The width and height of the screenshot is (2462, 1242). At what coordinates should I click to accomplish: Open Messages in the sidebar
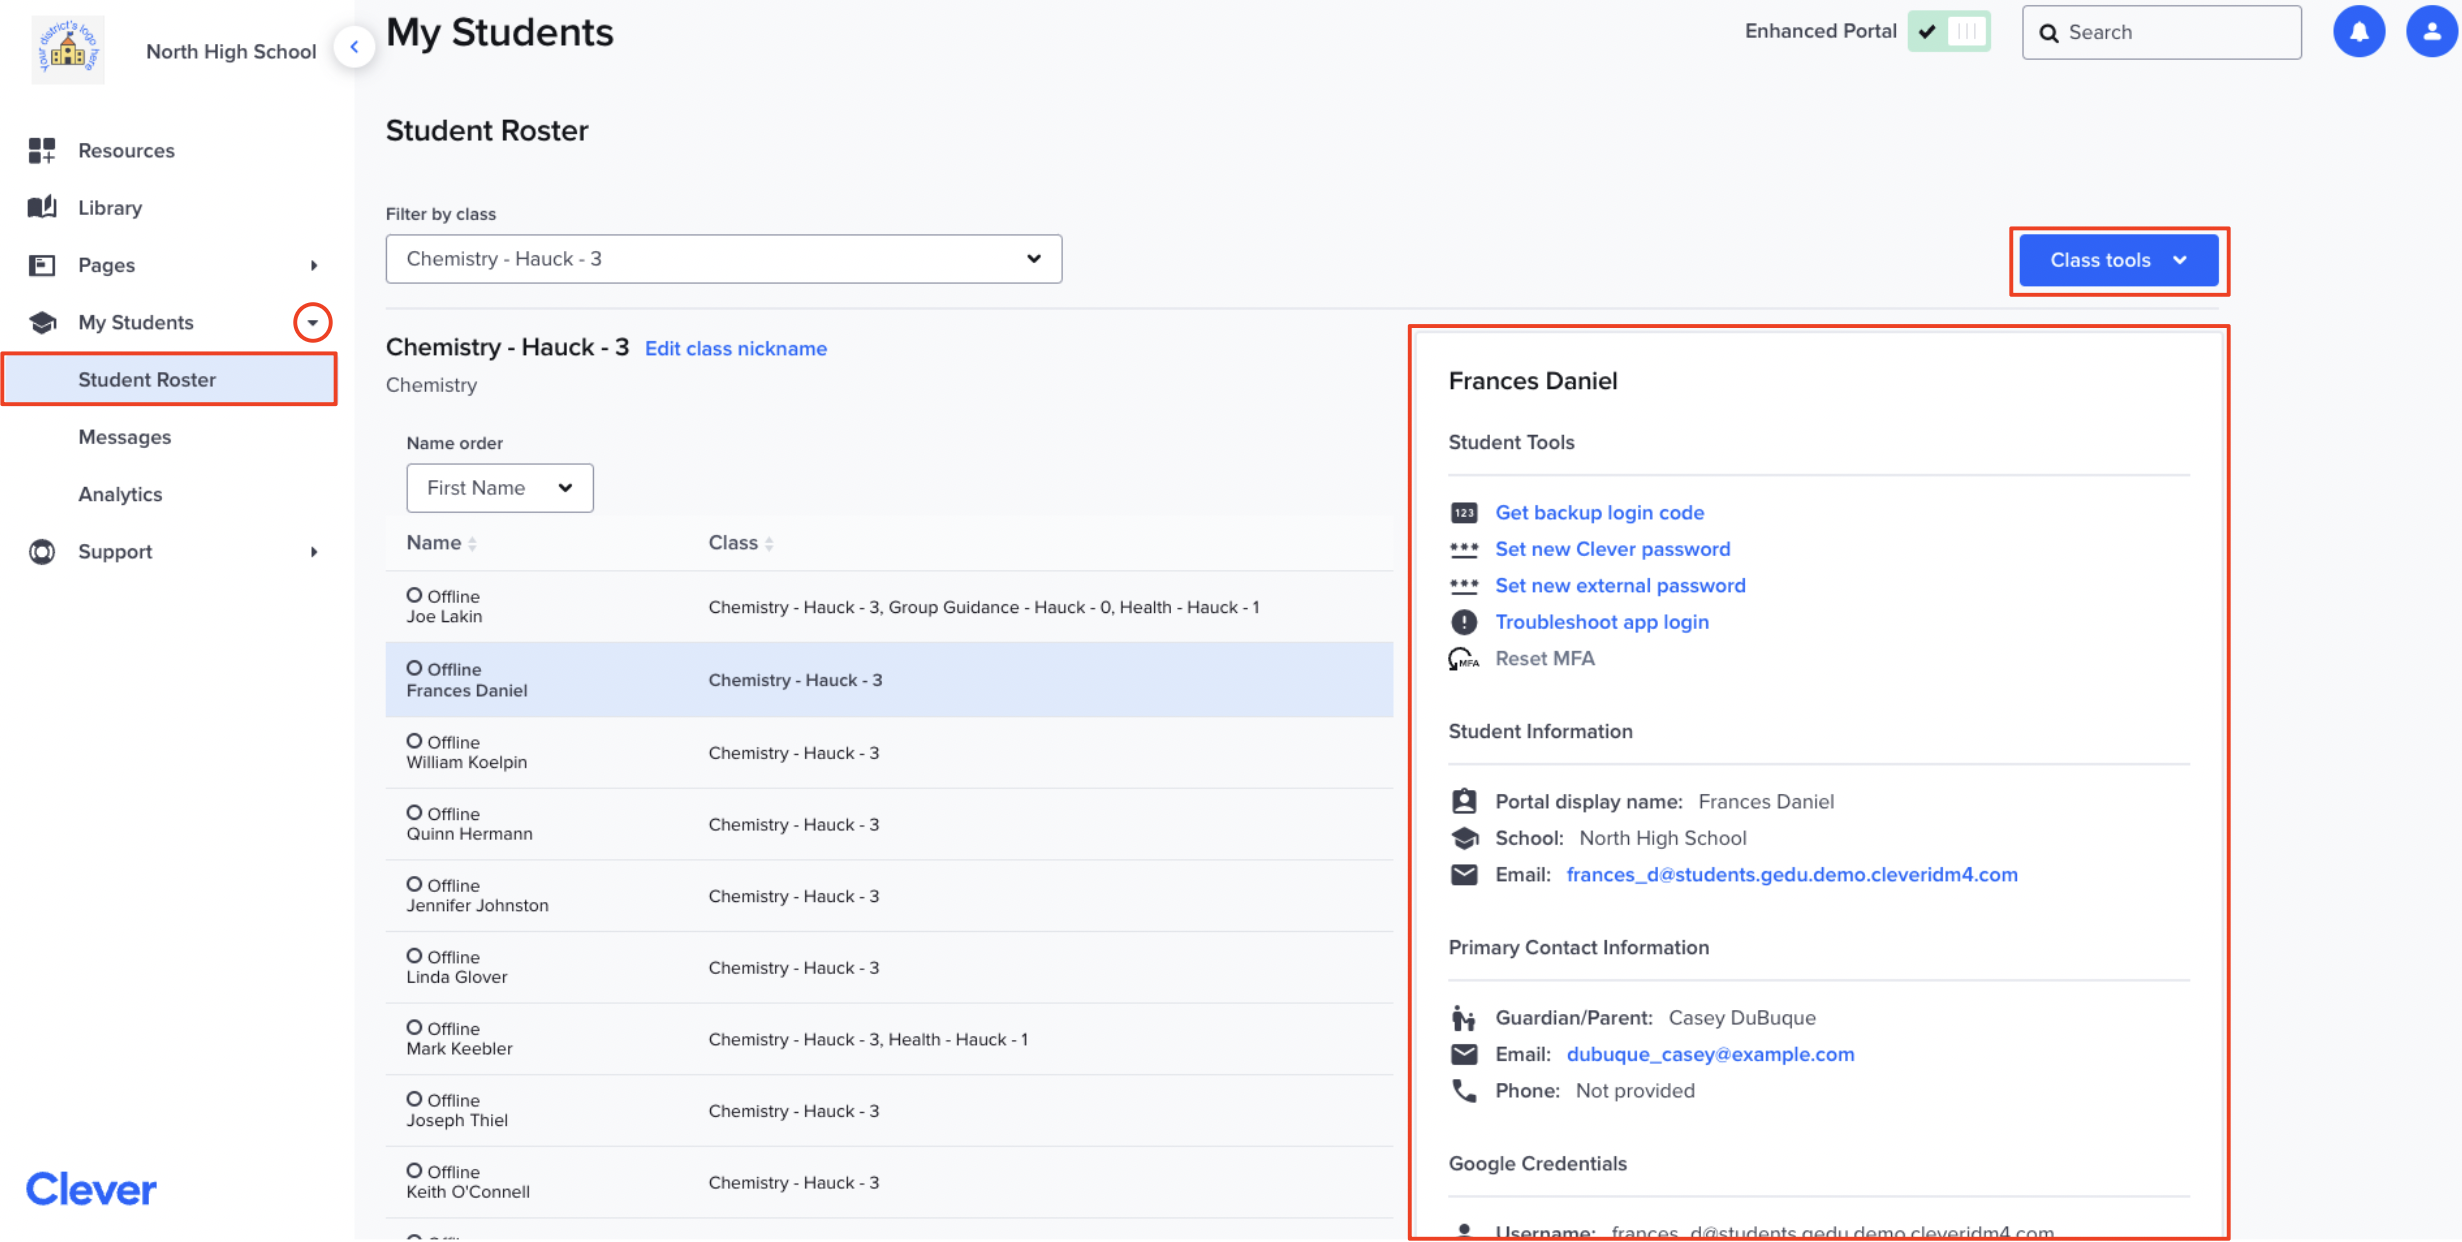(x=124, y=436)
